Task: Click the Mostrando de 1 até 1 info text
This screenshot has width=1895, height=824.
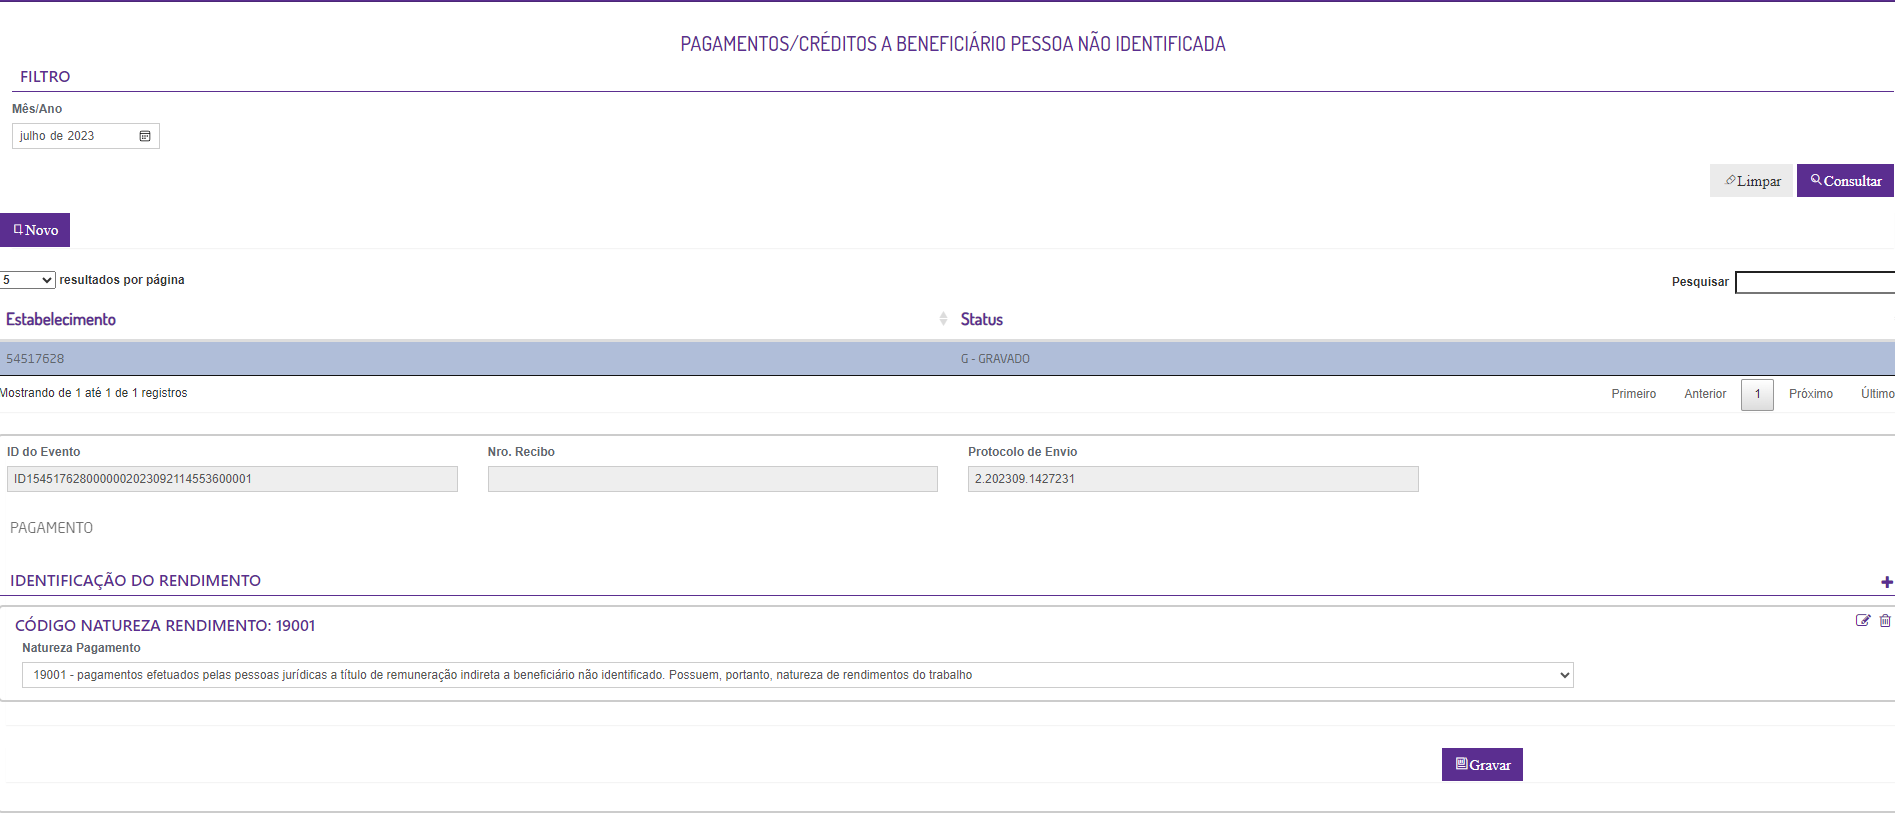Action: (x=94, y=393)
